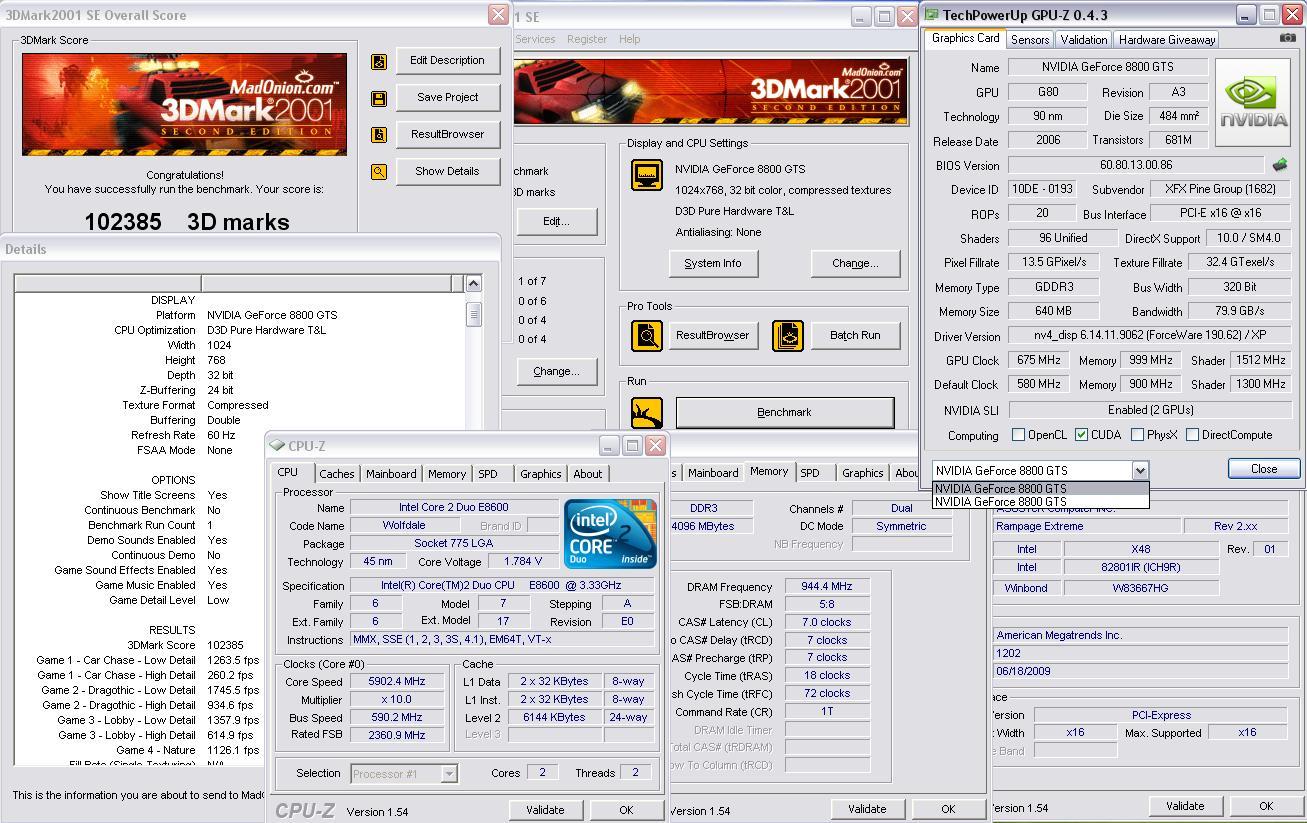Click the Details list scroll-up arrow

[x=474, y=284]
